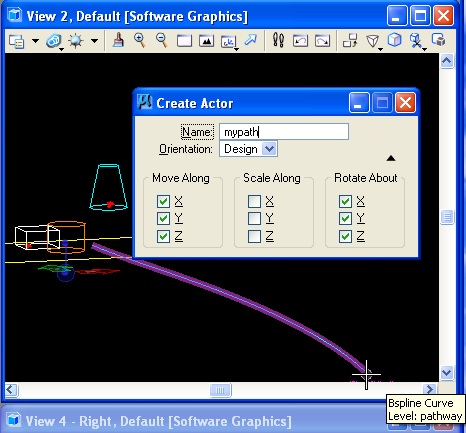Expand the brightness sun icon dropdown
The height and width of the screenshot is (433, 466).
pyautogui.click(x=95, y=41)
